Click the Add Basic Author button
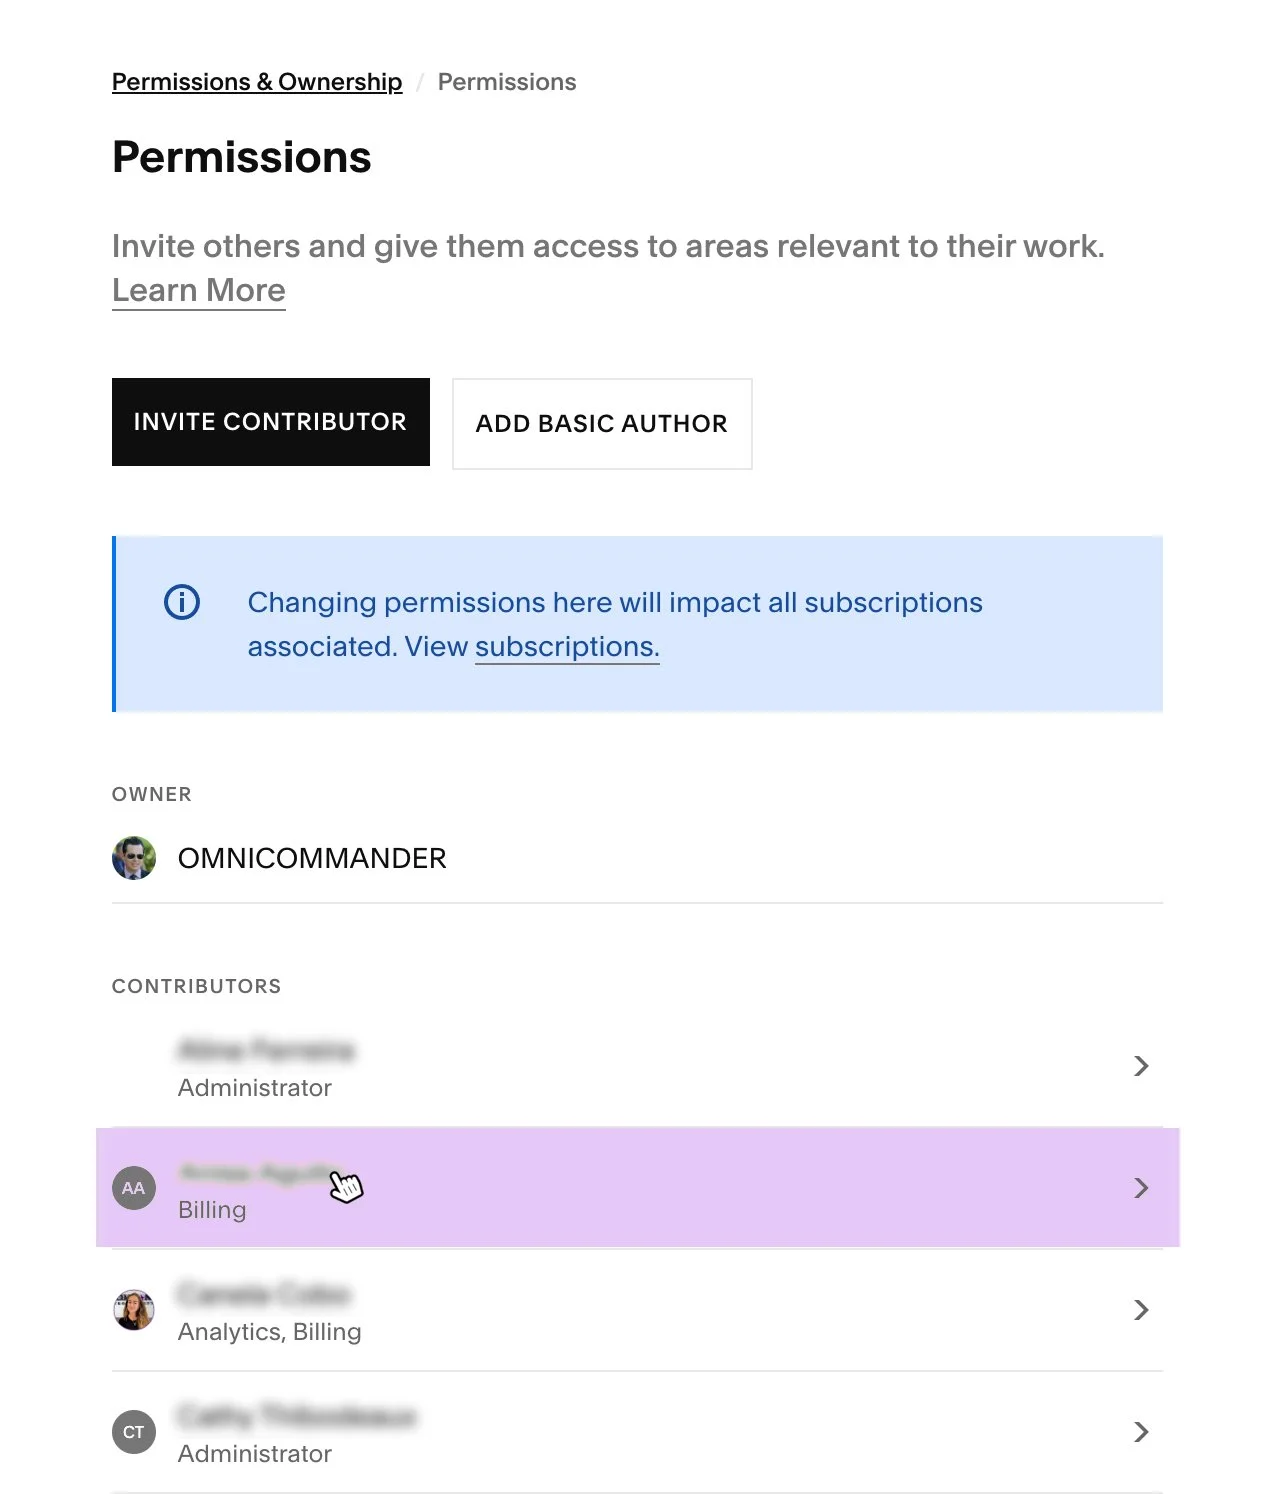Image resolution: width=1268 pixels, height=1494 pixels. pyautogui.click(x=602, y=424)
